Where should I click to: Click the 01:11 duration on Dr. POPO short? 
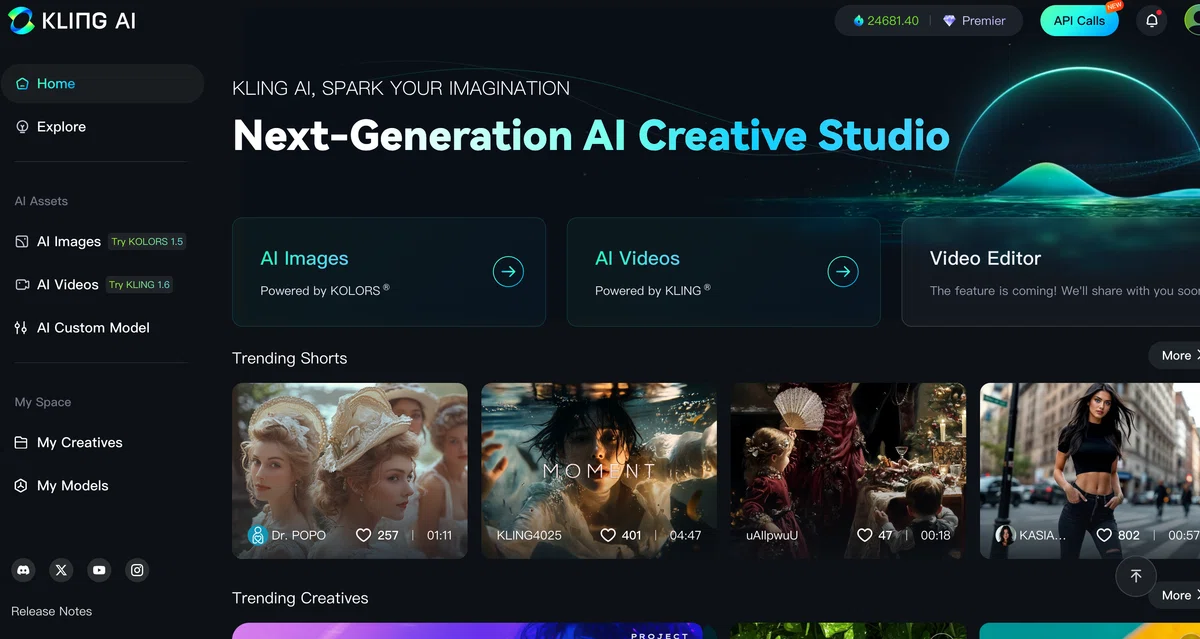[x=439, y=535]
